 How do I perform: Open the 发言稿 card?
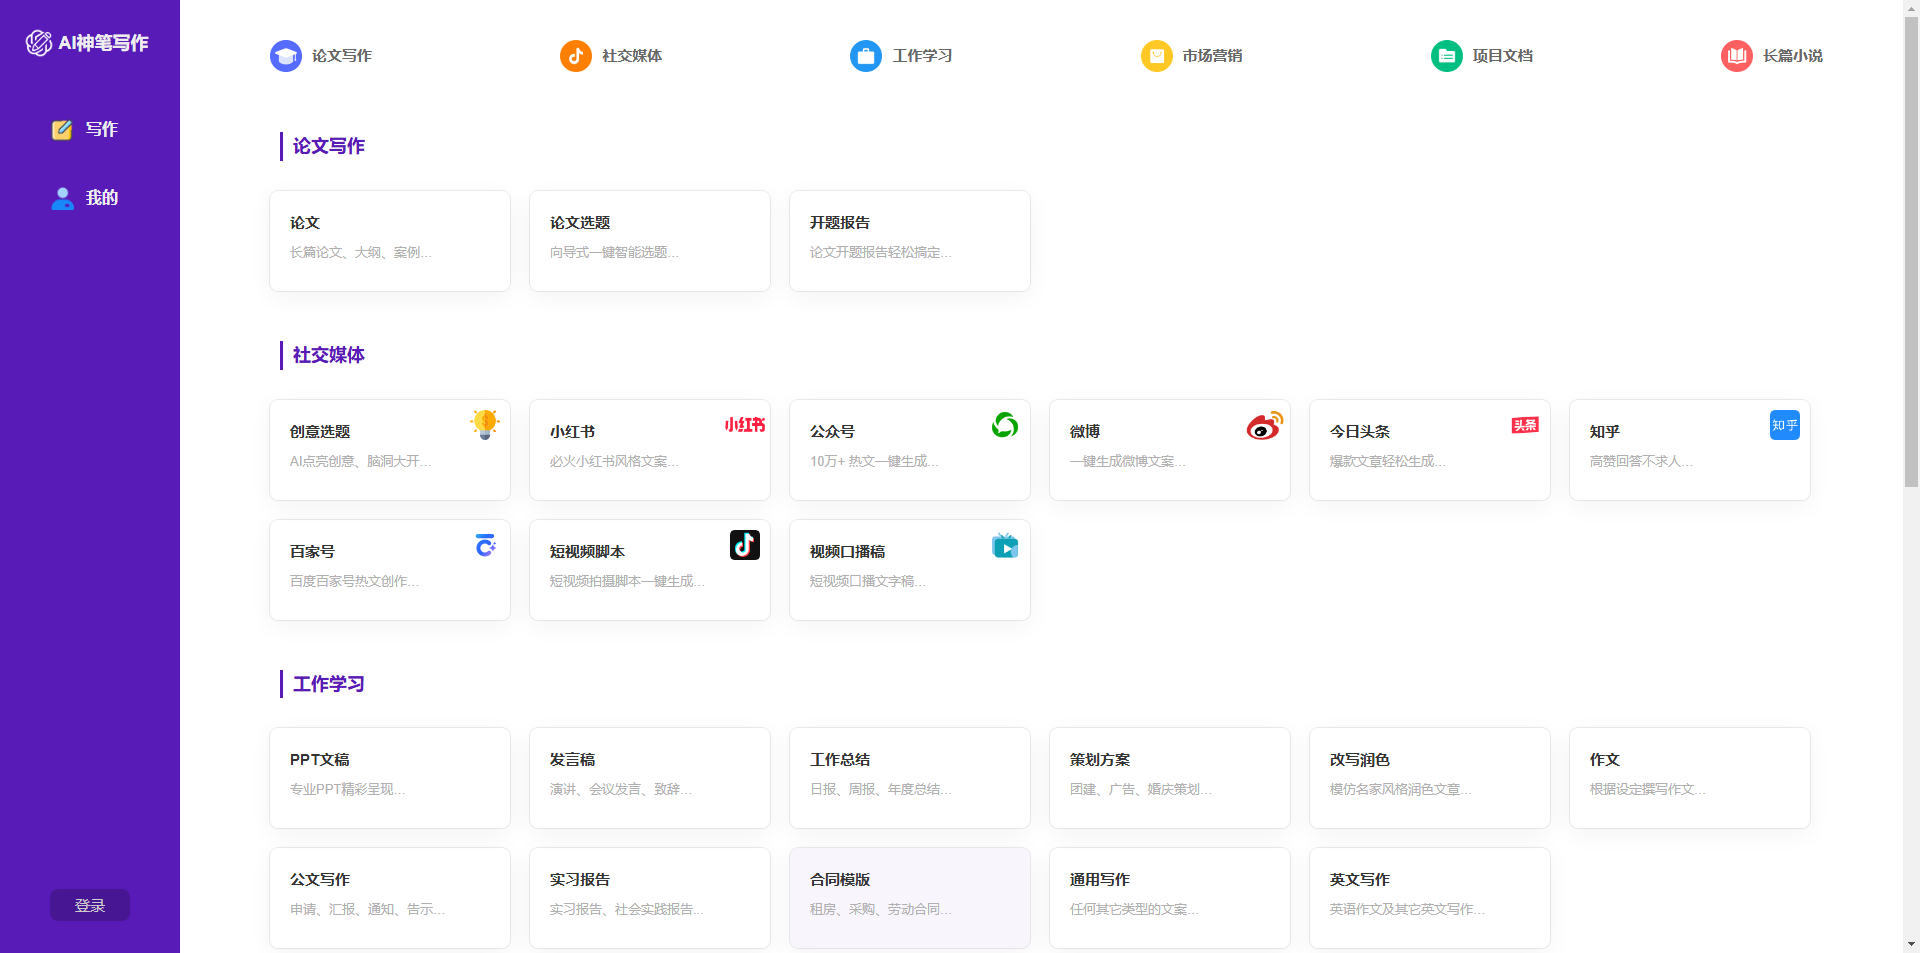(x=650, y=778)
